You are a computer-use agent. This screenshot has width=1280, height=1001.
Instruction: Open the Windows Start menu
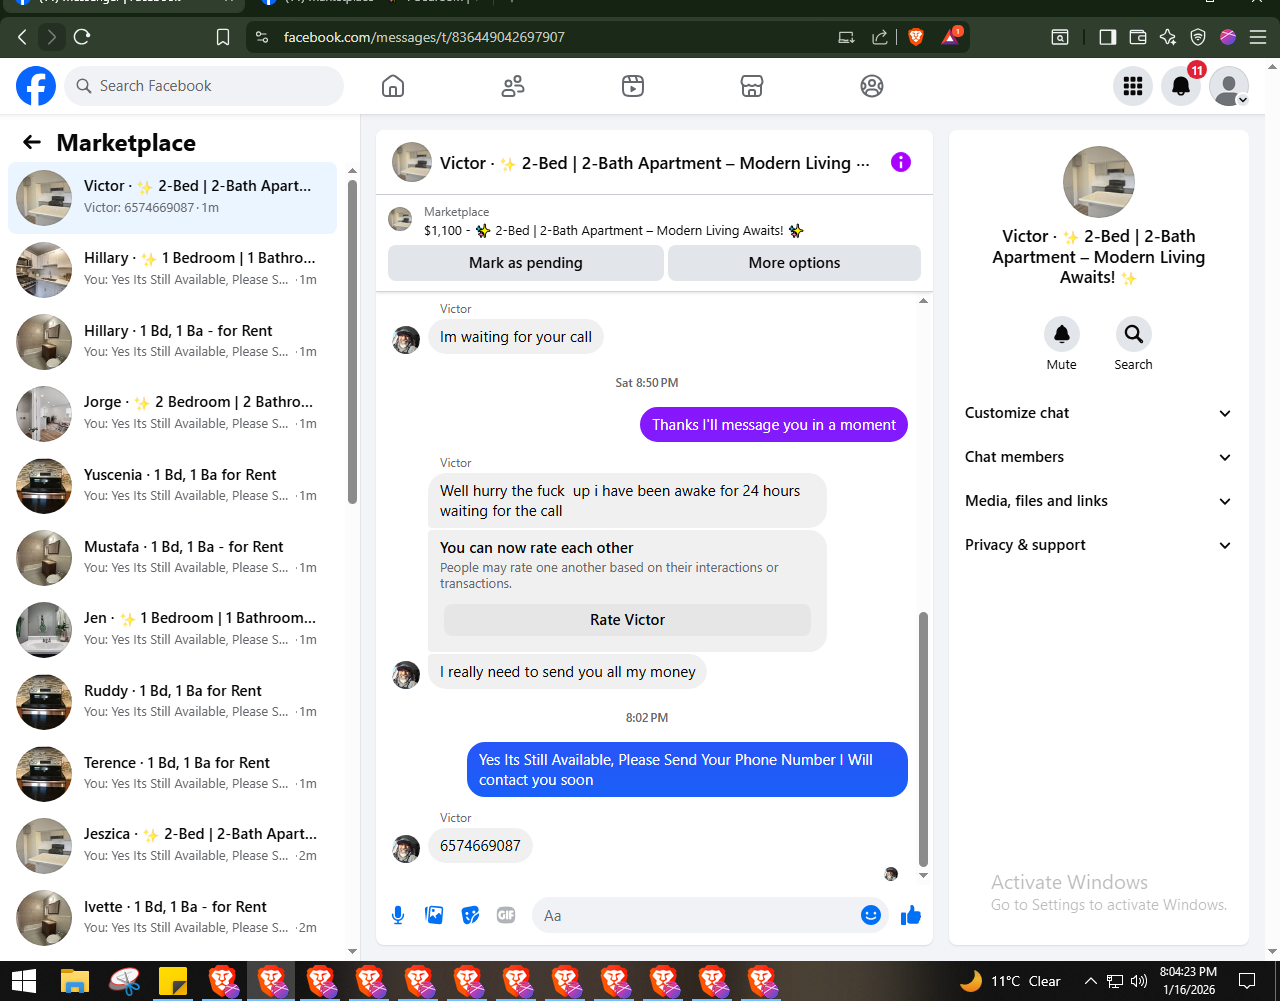pos(24,981)
